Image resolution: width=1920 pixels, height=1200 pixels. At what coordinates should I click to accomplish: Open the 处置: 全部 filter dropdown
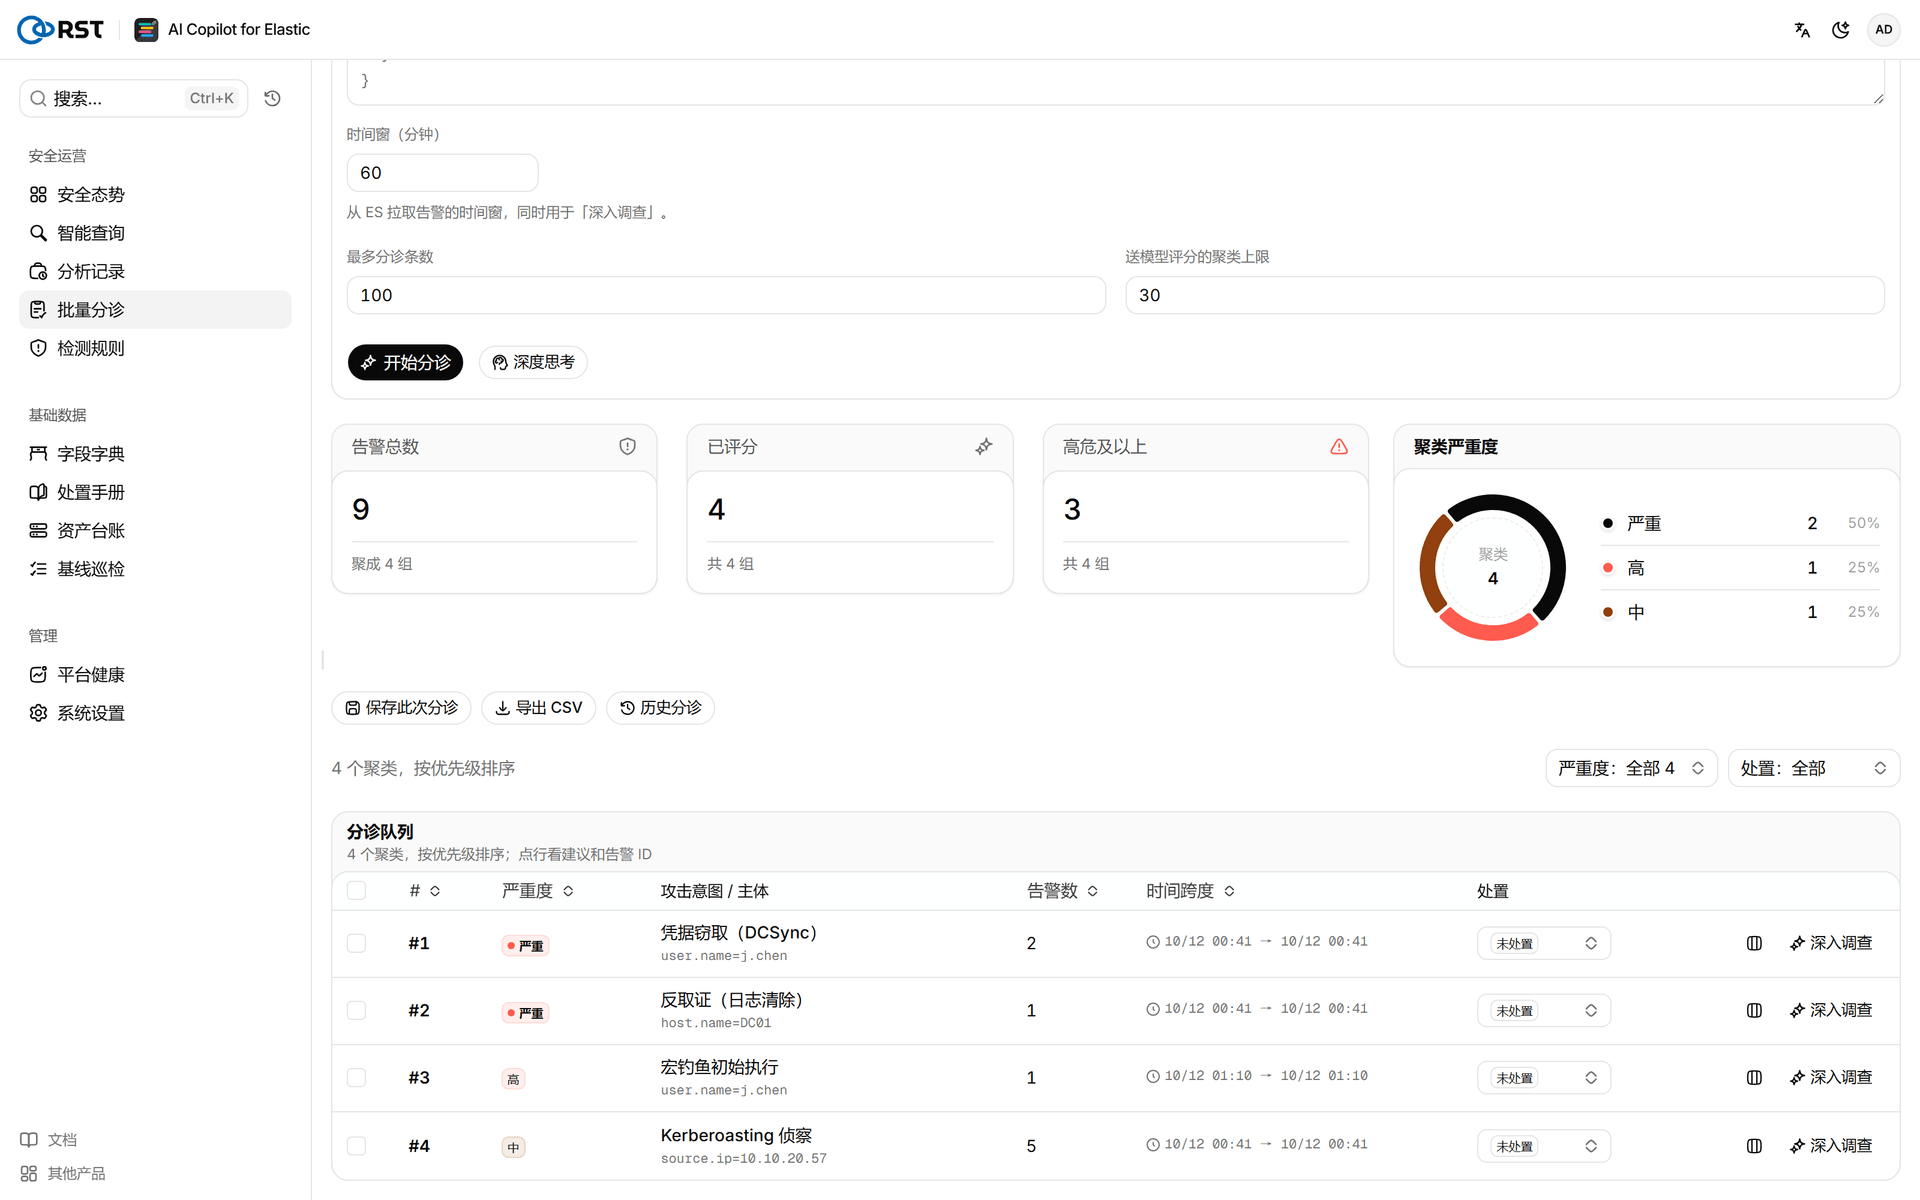pyautogui.click(x=1814, y=768)
